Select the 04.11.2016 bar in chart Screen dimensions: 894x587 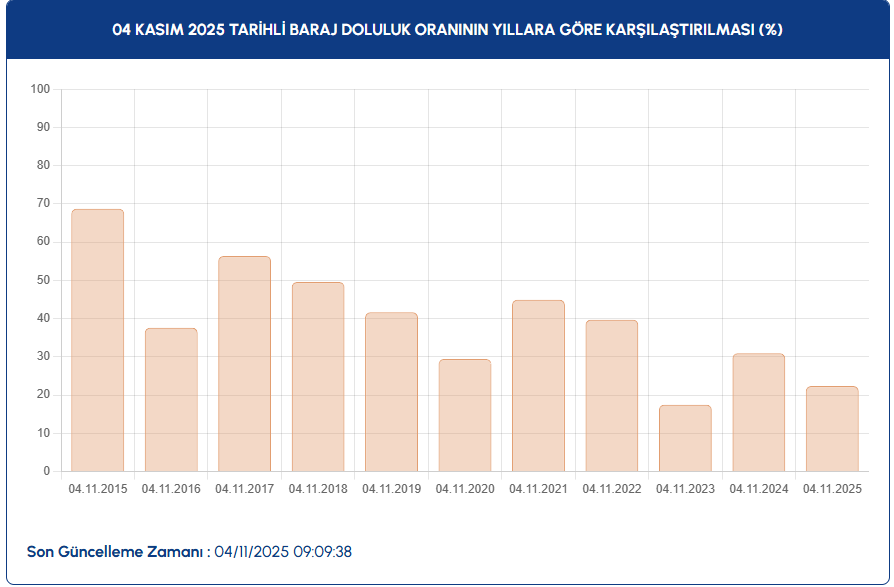click(x=171, y=400)
